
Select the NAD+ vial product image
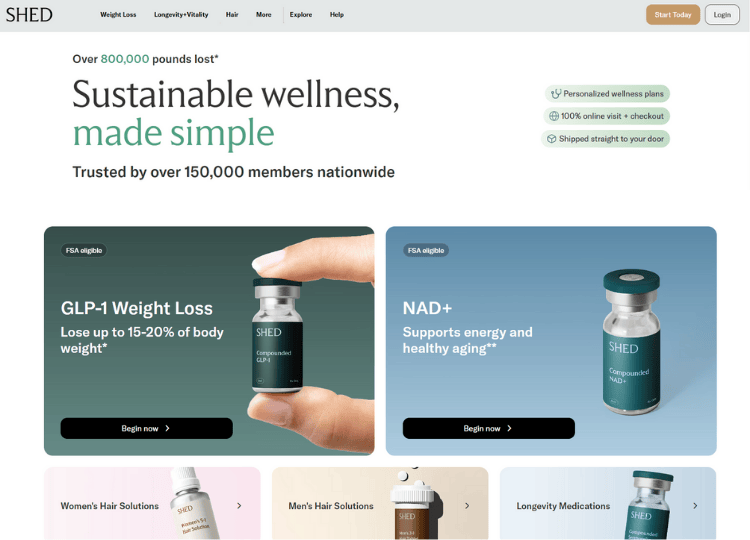point(631,342)
